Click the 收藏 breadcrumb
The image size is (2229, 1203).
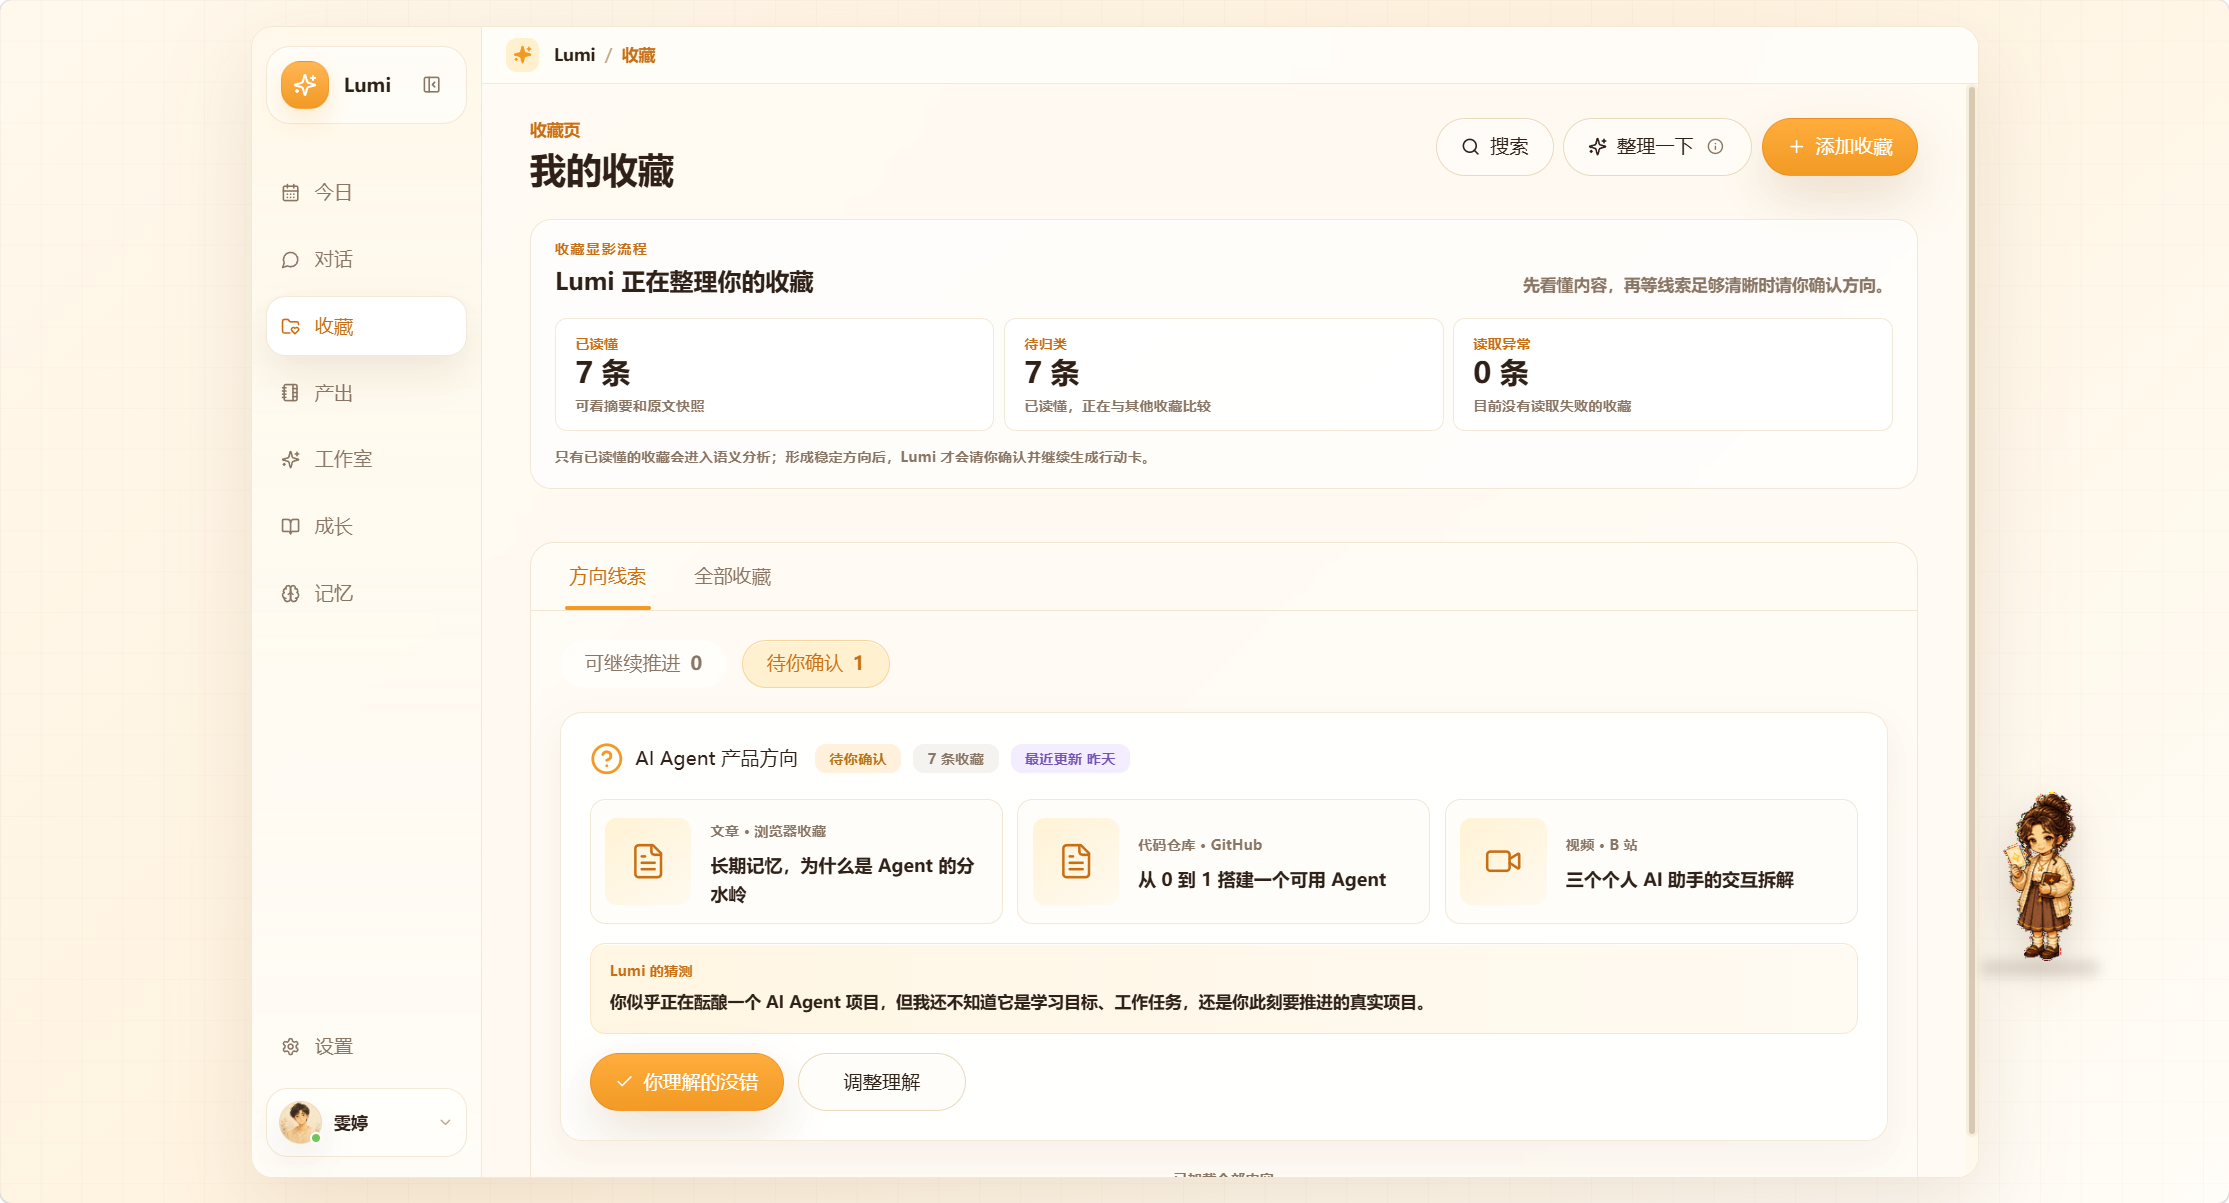[x=638, y=55]
